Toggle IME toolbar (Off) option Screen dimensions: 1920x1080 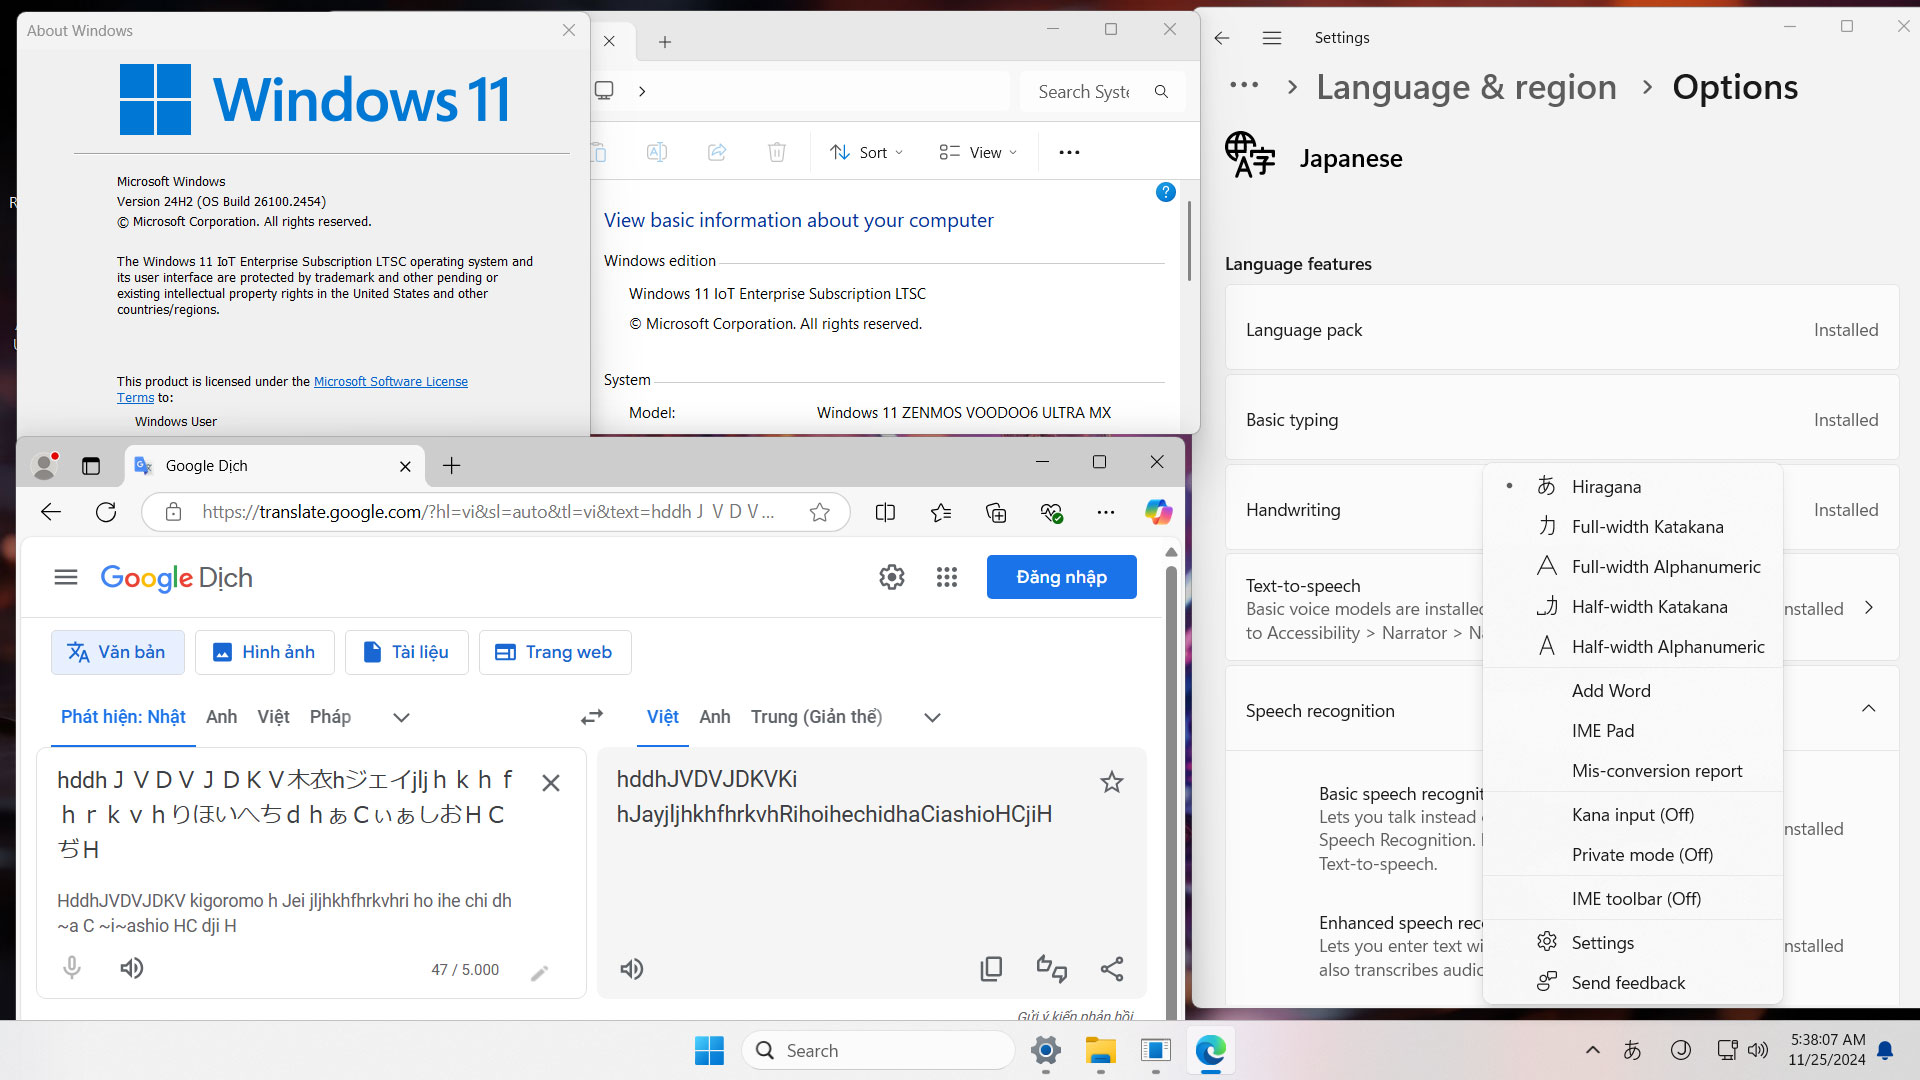pos(1632,899)
